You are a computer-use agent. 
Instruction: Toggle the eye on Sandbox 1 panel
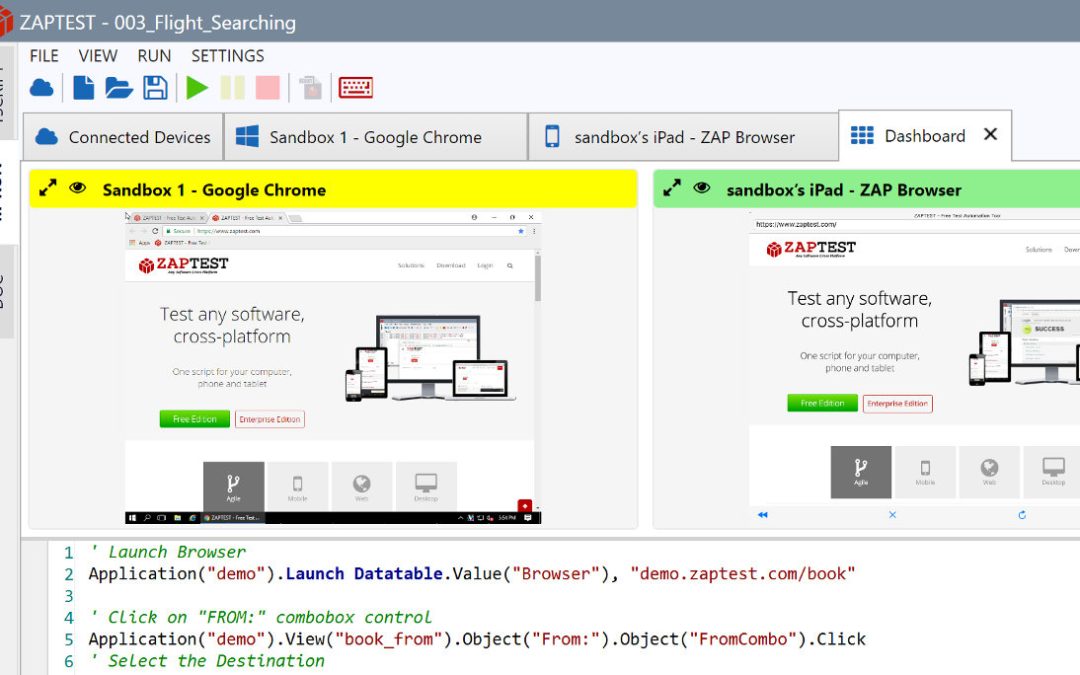coord(78,188)
